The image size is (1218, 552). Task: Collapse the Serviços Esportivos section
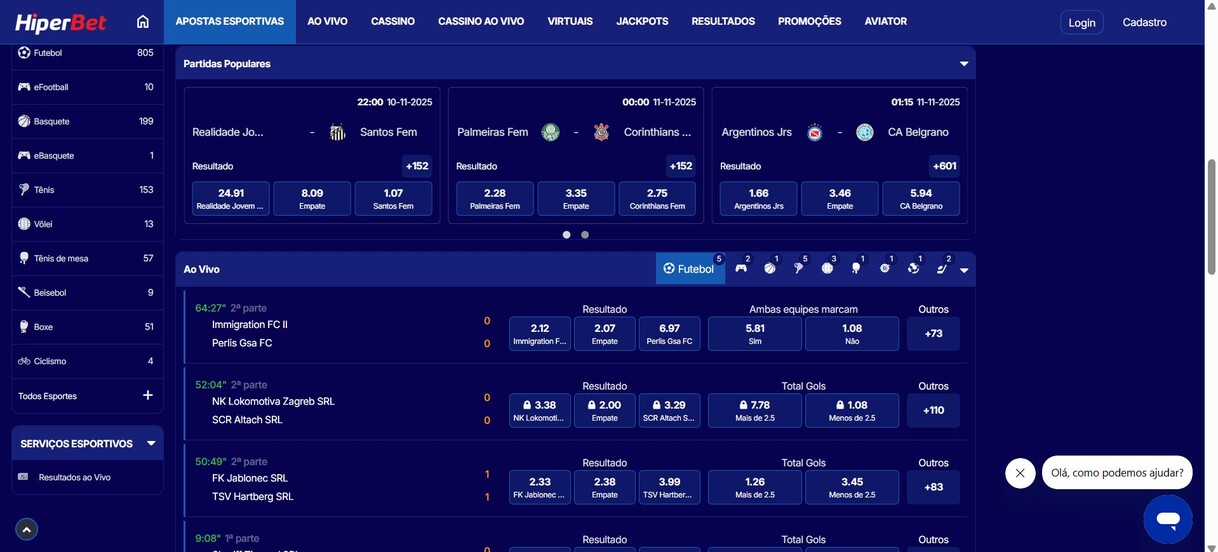[x=151, y=443]
